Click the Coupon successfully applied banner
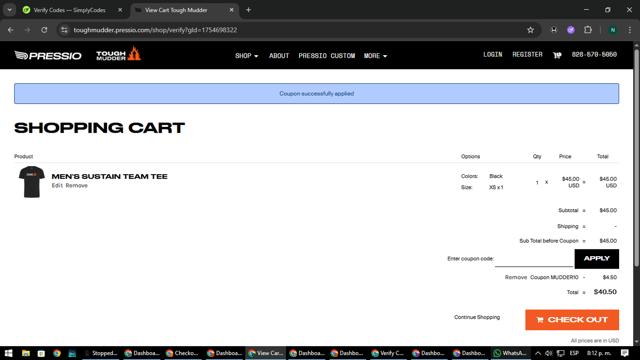The height and width of the screenshot is (360, 640). [316, 93]
